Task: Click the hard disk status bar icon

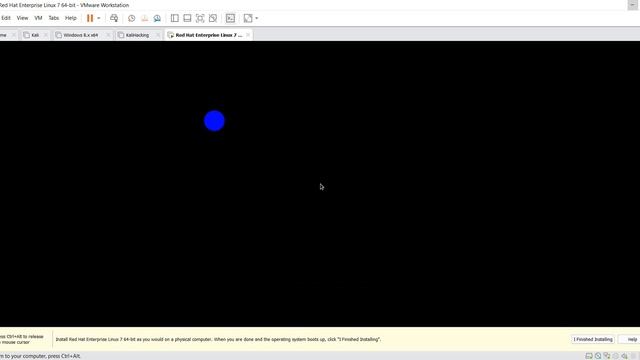Action: click(x=589, y=356)
